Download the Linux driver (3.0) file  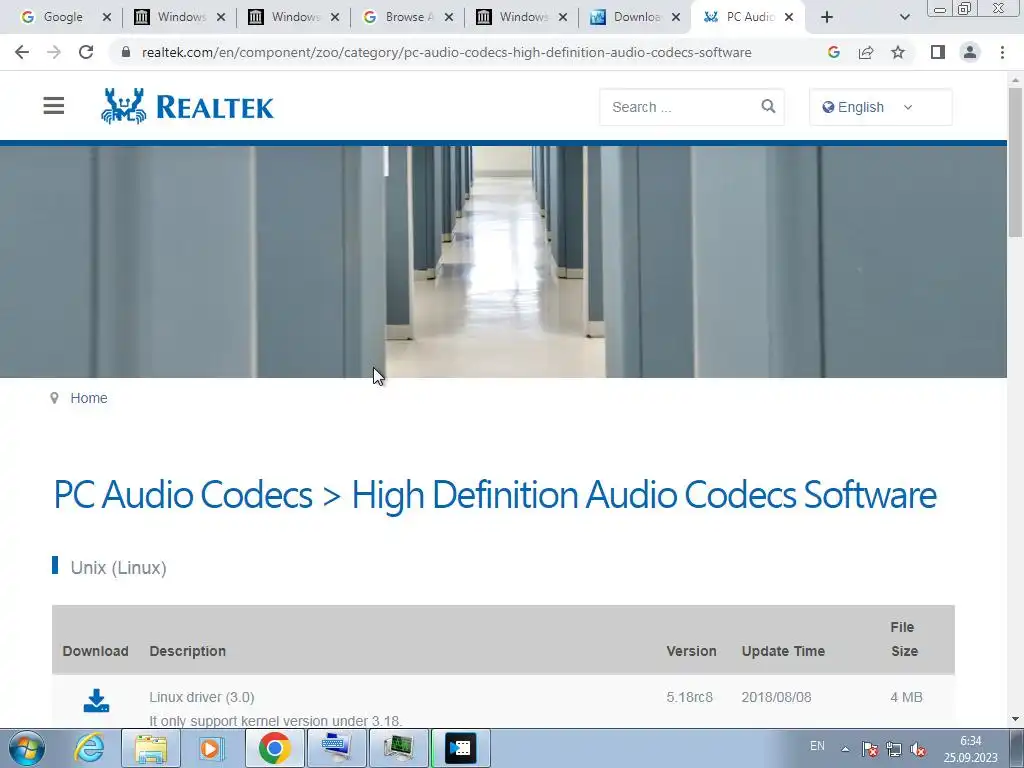coord(96,700)
